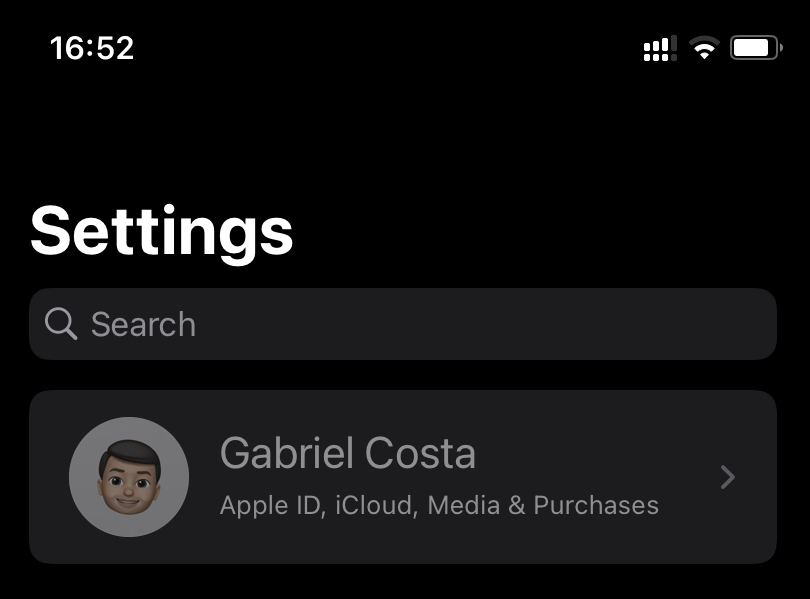
Task: Tap the ID text after Apple
Action: 308,505
